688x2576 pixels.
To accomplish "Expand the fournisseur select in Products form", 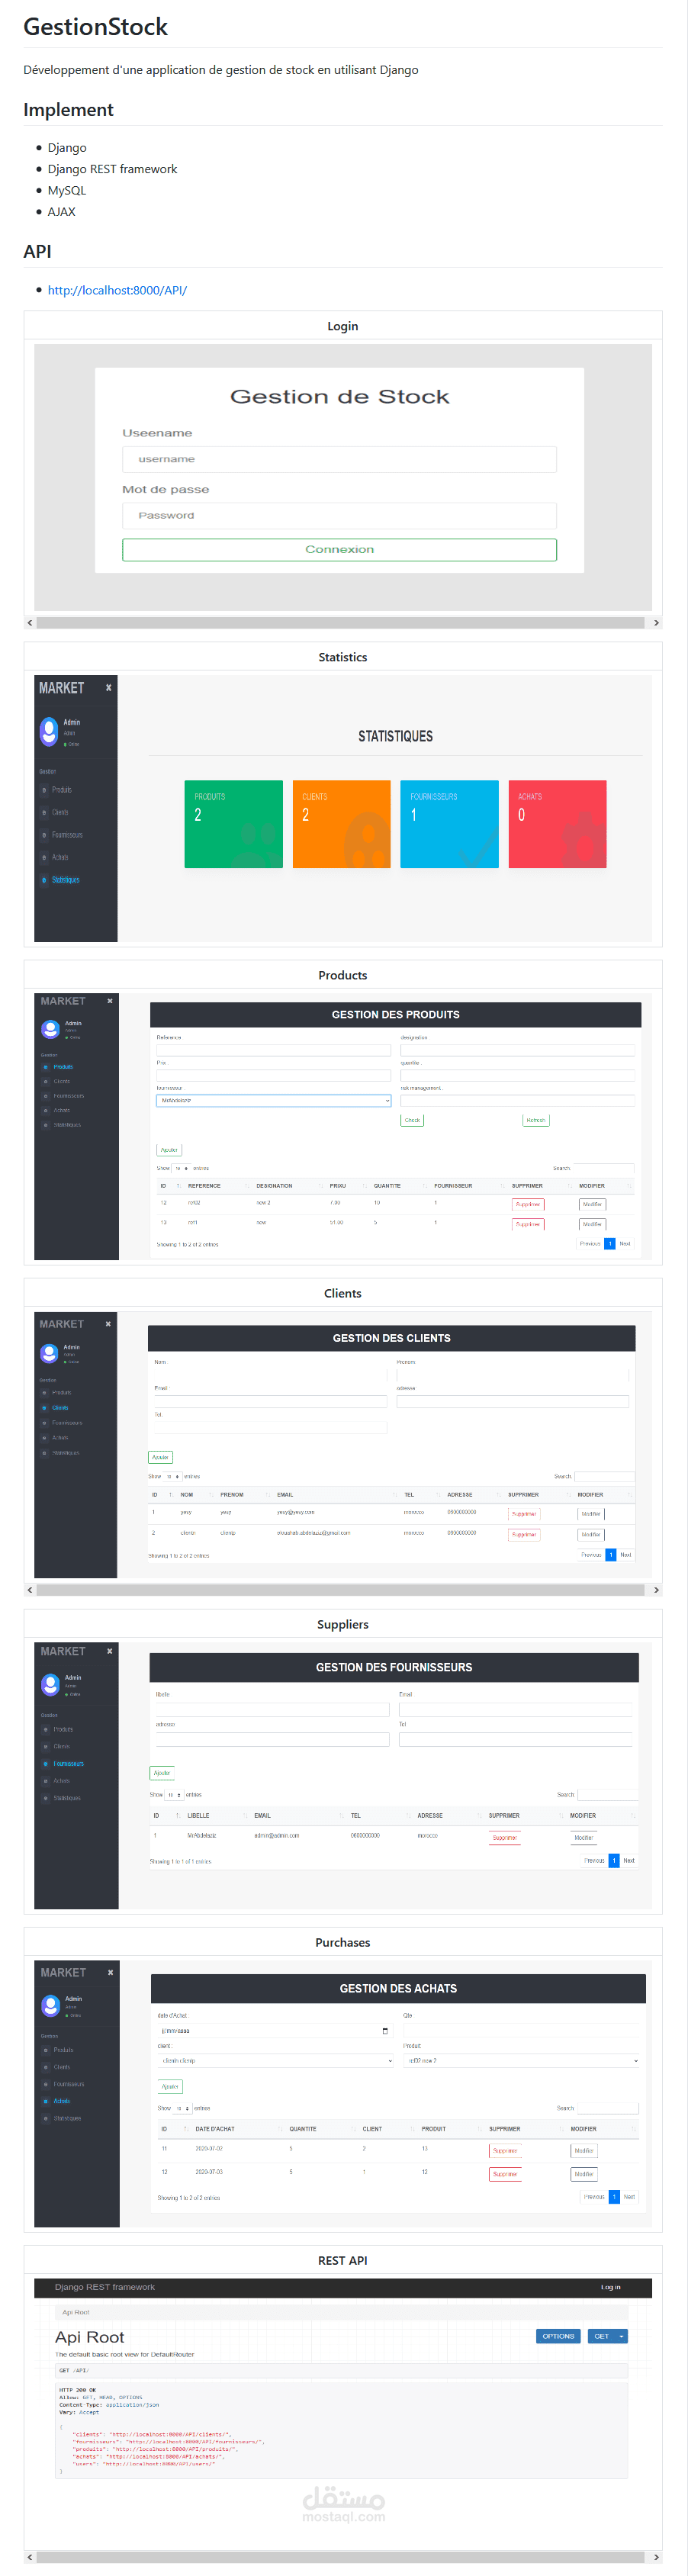I will point(273,1100).
